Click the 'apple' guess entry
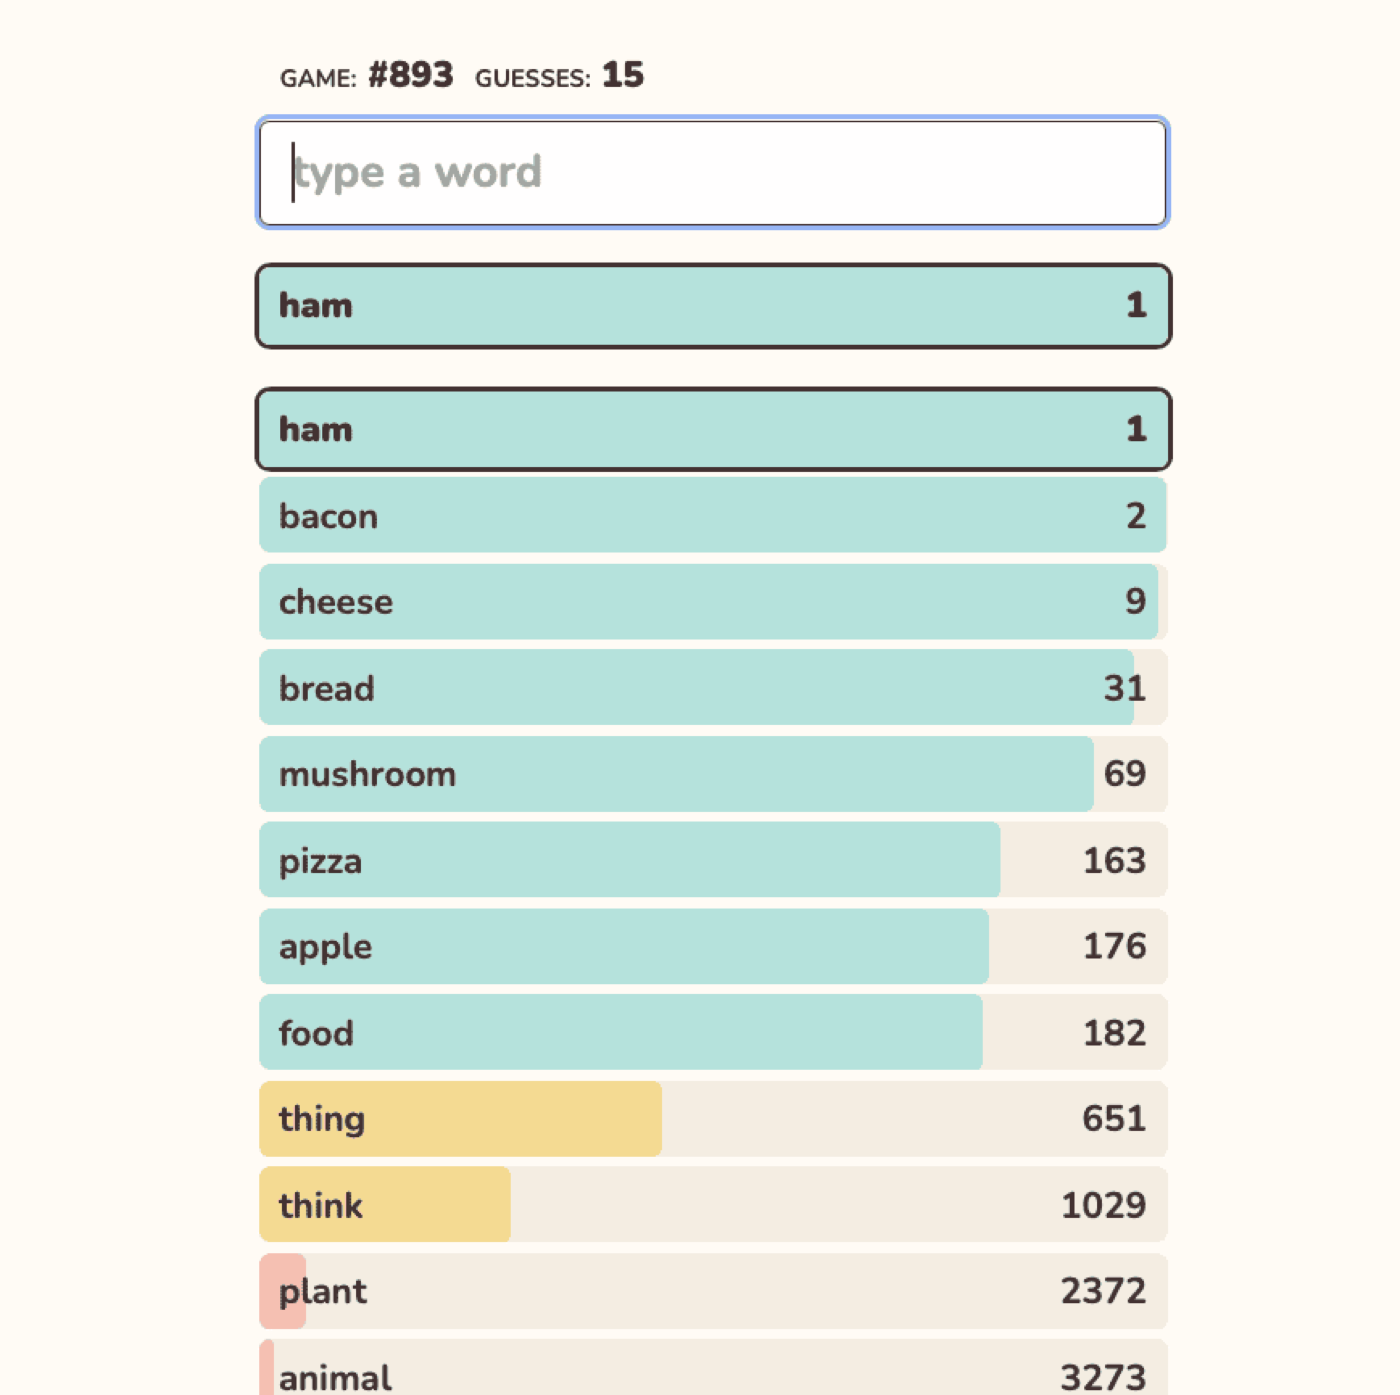This screenshot has height=1395, width=1400. point(712,946)
